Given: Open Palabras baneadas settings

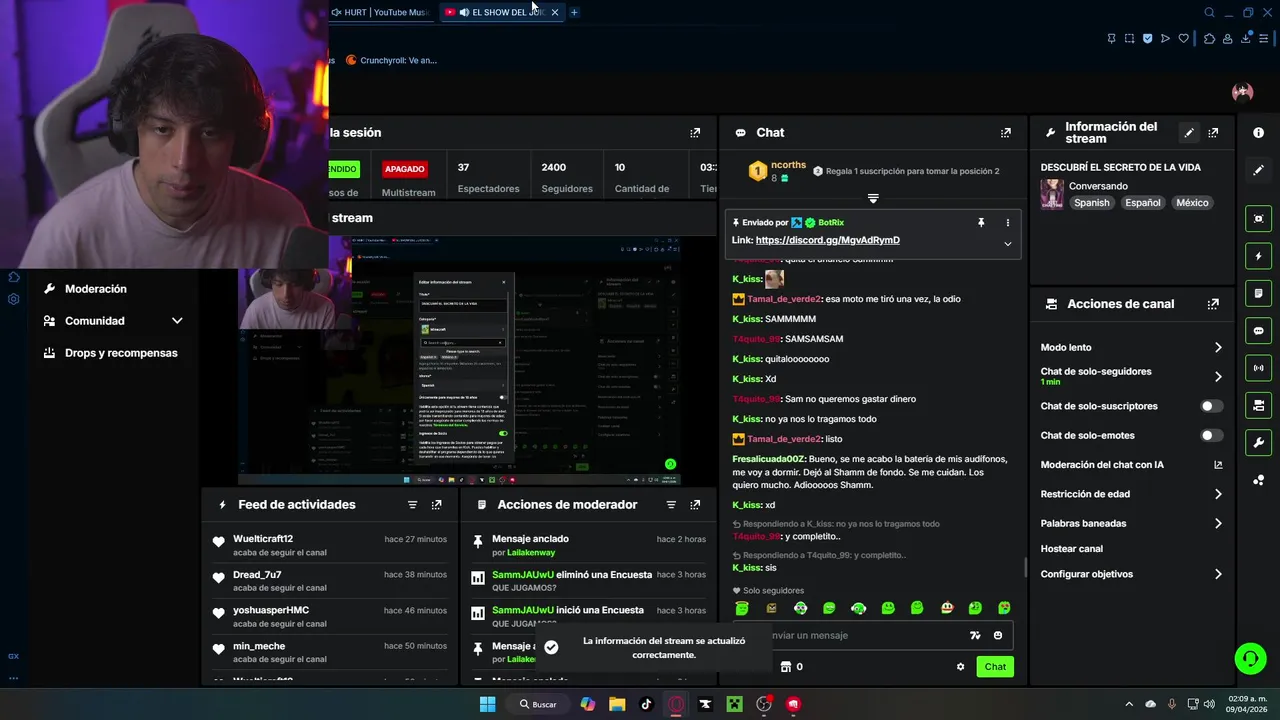Looking at the screenshot, I should click(x=1131, y=523).
